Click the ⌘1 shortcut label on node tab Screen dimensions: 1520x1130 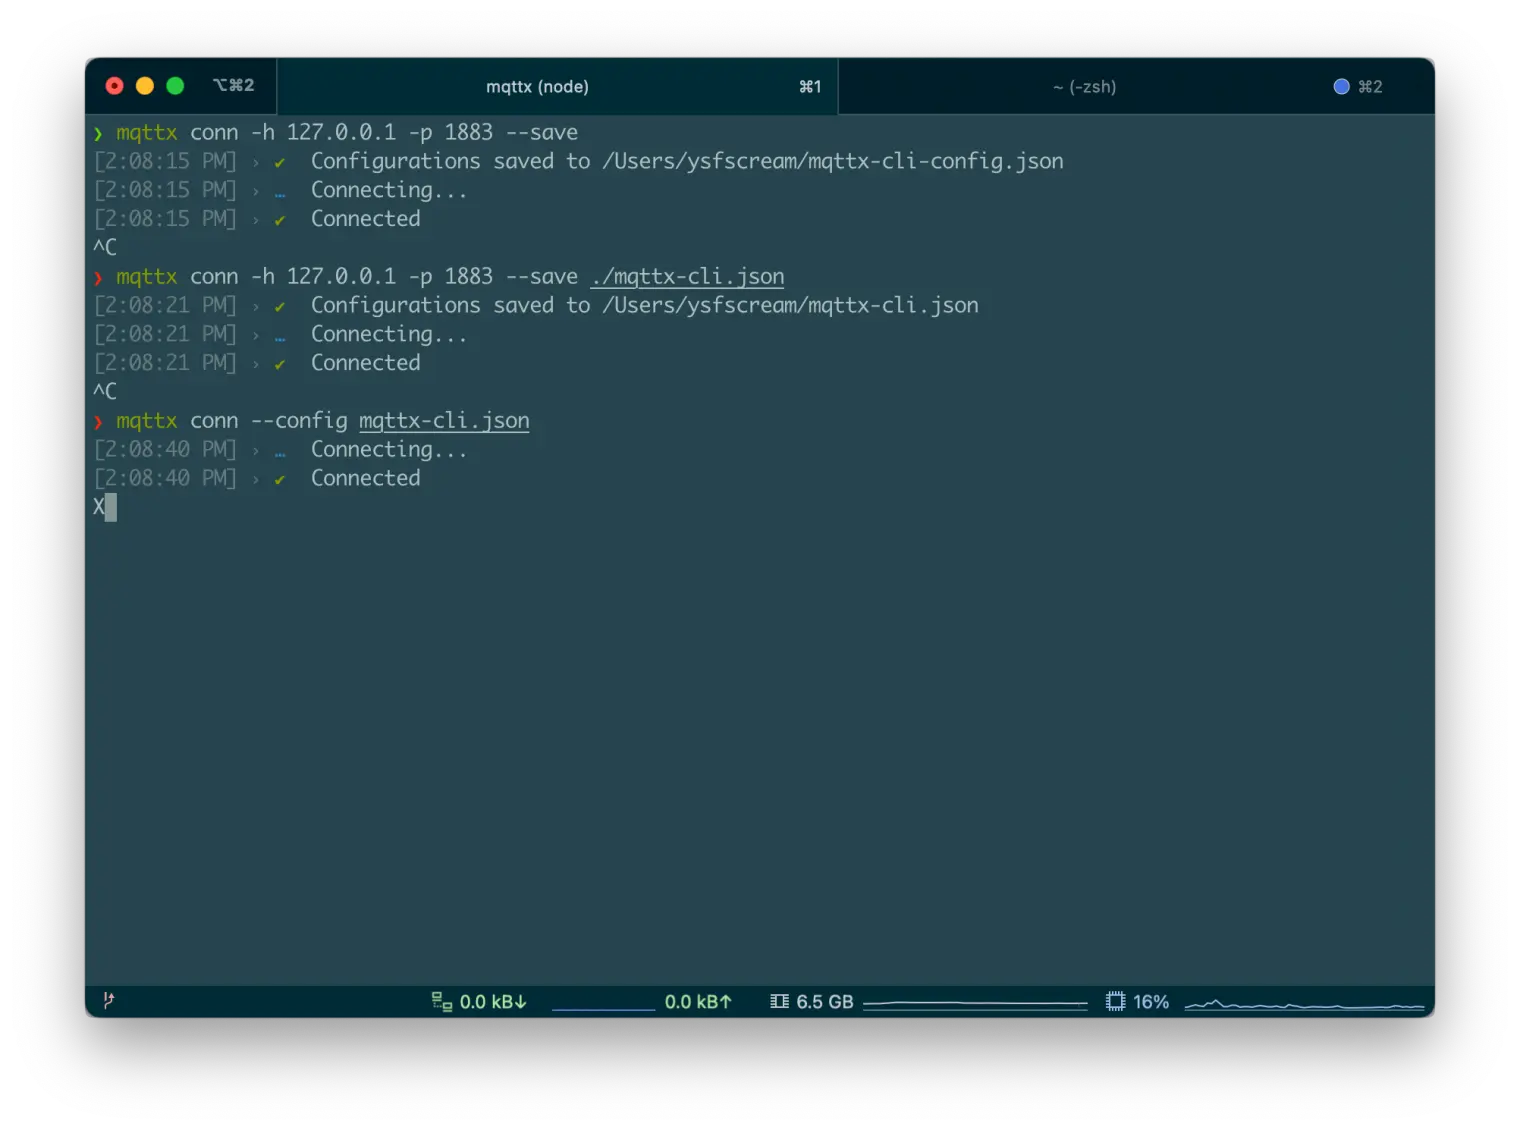coord(810,86)
